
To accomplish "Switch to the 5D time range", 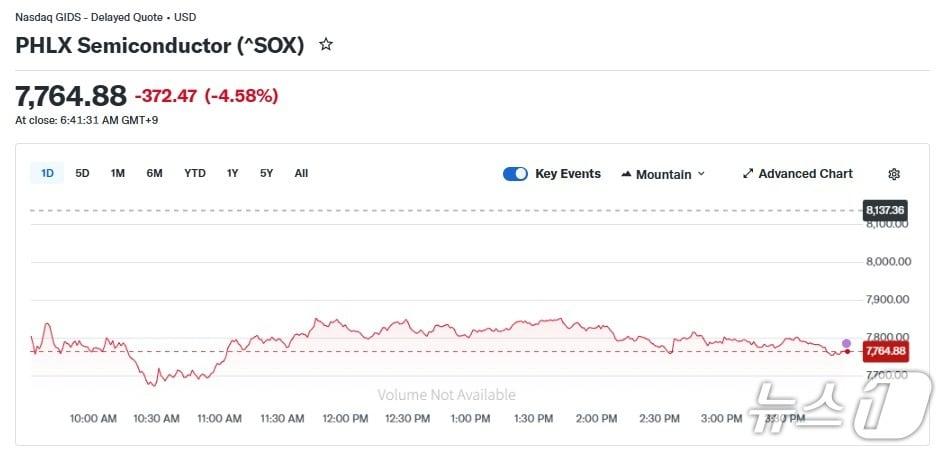I will (83, 173).
